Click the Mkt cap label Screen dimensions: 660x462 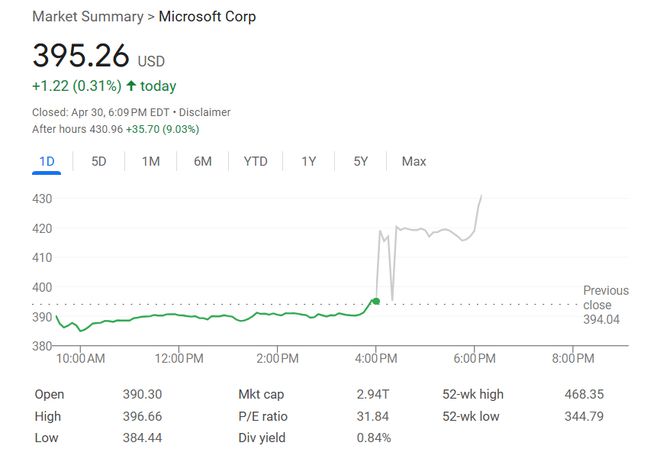[x=261, y=394]
